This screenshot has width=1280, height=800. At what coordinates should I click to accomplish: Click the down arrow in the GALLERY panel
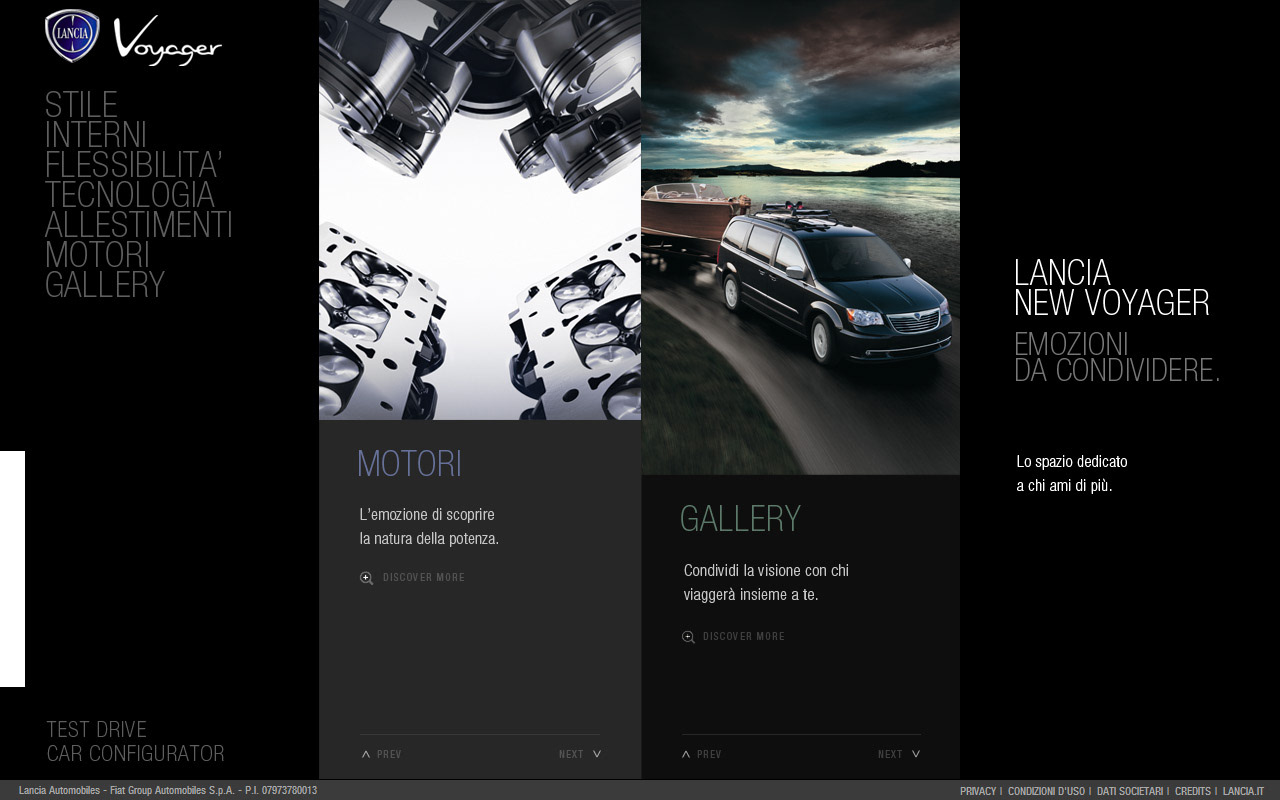(x=916, y=754)
